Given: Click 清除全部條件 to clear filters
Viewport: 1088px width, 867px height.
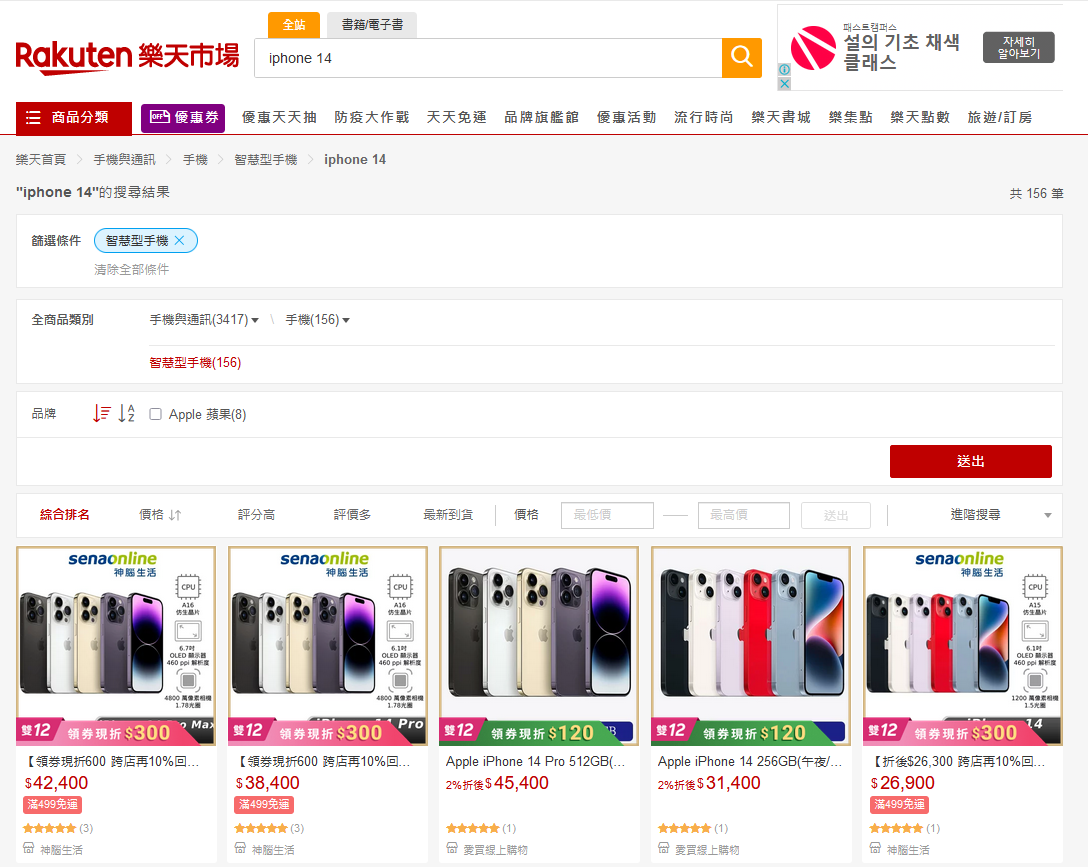Looking at the screenshot, I should point(131,269).
